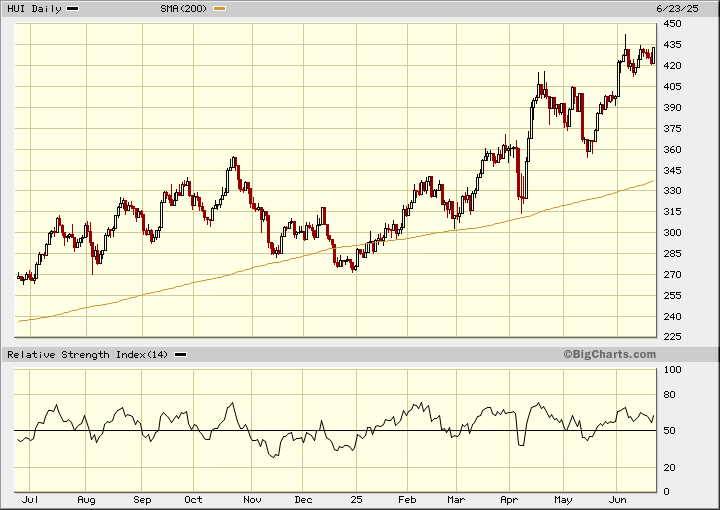The image size is (720, 510).
Task: Click the "Sep" month label
Action: [x=142, y=499]
